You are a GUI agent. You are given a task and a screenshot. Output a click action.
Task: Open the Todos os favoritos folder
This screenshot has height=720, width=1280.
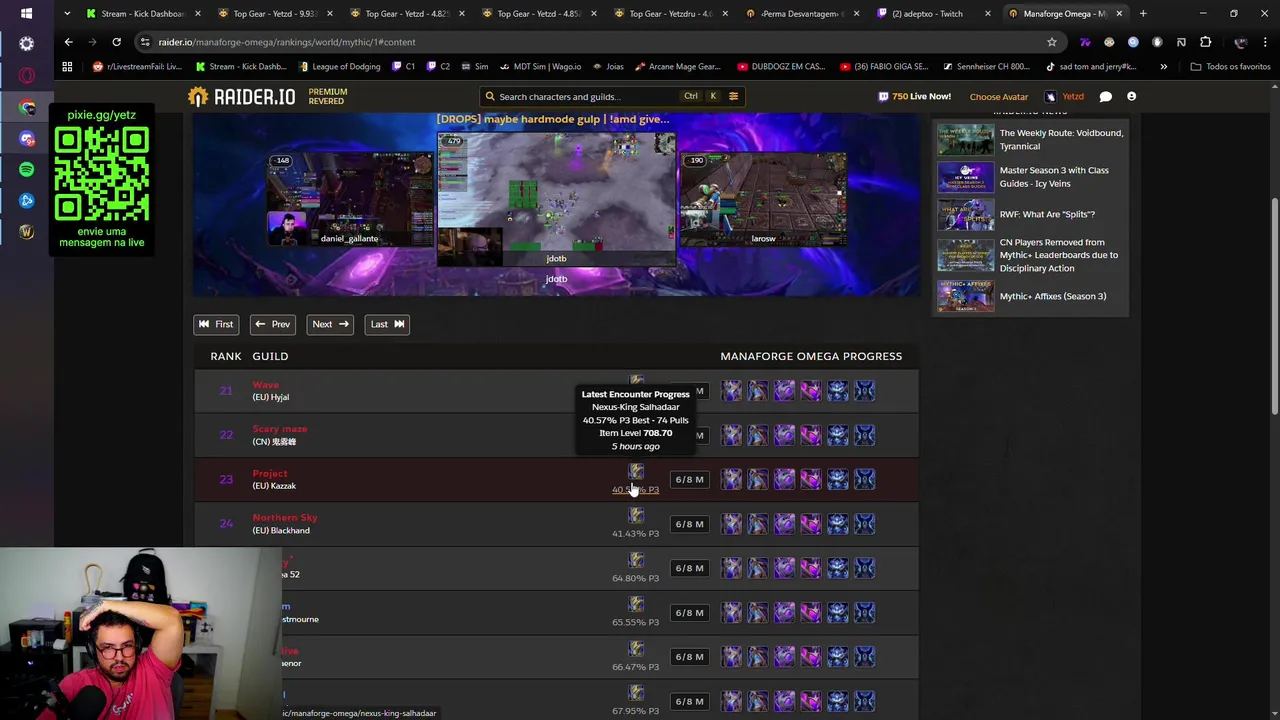coord(1230,66)
